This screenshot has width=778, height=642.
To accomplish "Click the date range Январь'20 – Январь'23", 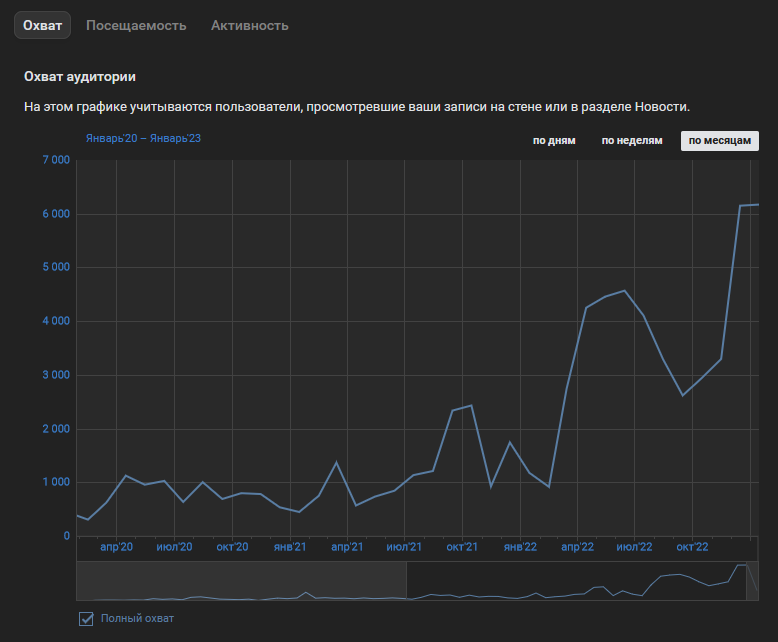I will tap(143, 138).
